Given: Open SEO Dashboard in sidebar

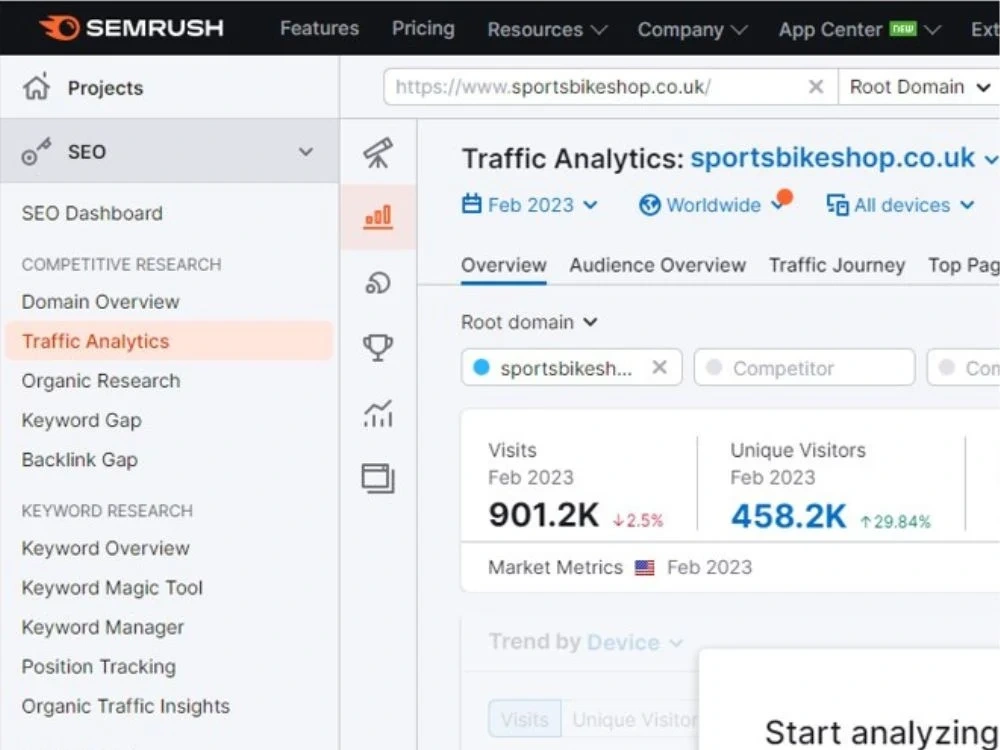Looking at the screenshot, I should click(92, 213).
